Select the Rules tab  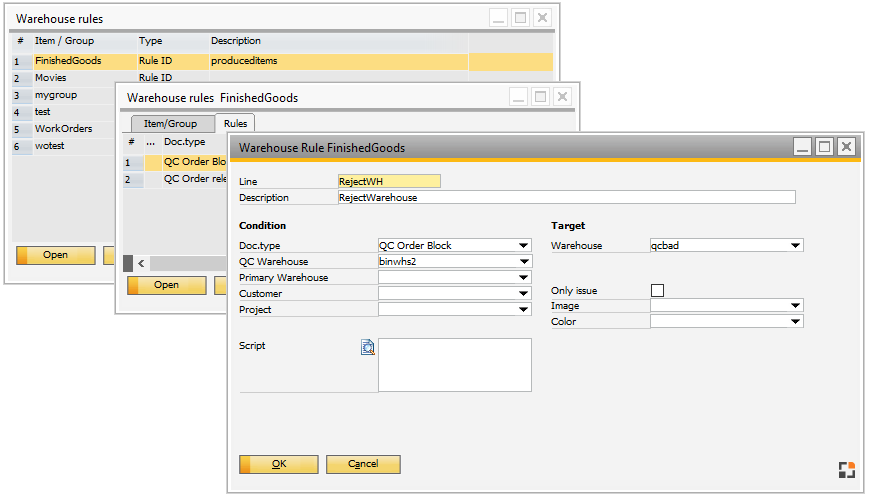[236, 124]
